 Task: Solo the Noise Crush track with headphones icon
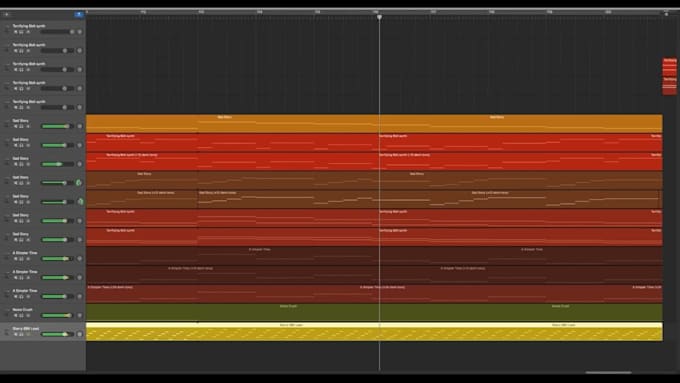[21, 315]
